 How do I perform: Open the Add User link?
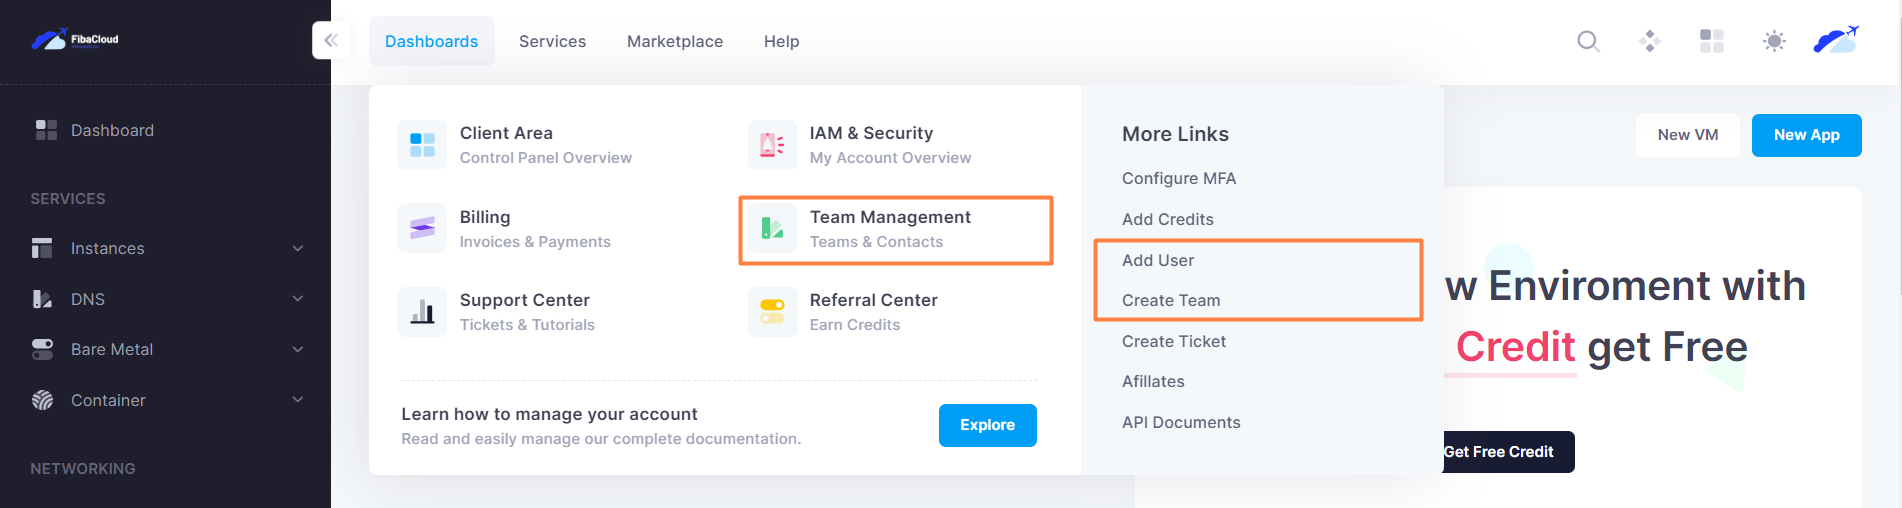1158,260
